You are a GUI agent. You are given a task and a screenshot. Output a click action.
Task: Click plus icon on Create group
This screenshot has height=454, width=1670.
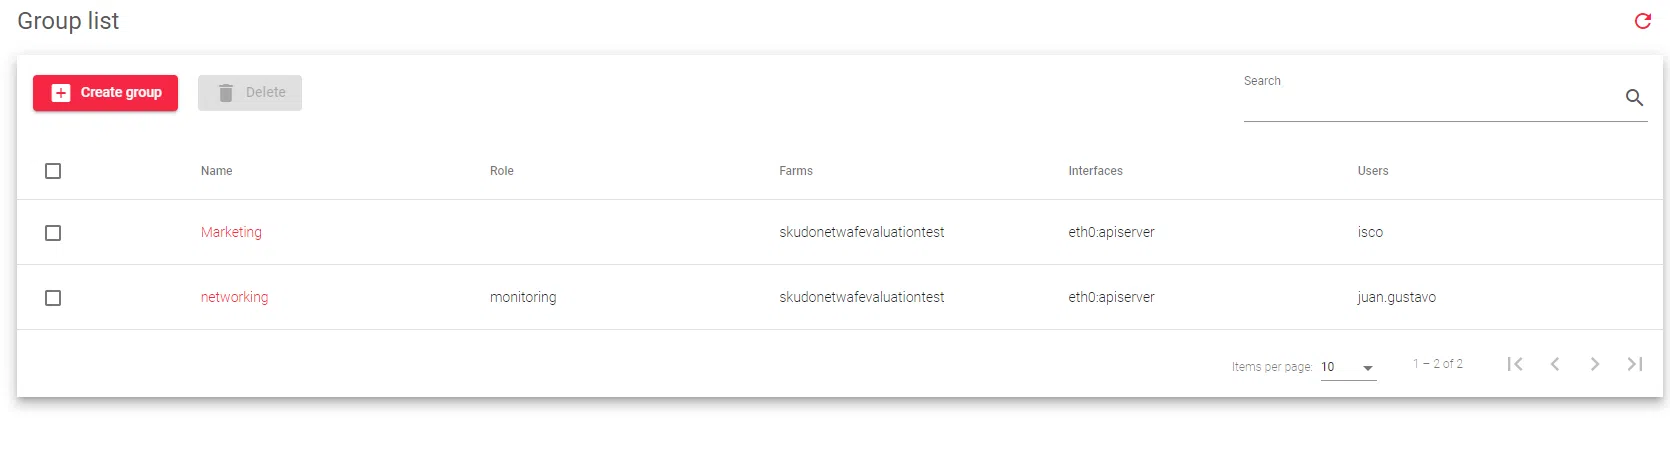pos(61,93)
